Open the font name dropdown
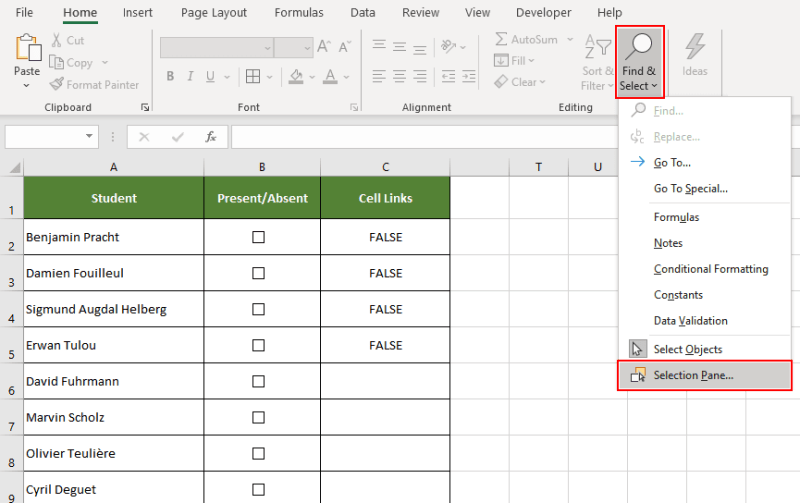 [267, 48]
